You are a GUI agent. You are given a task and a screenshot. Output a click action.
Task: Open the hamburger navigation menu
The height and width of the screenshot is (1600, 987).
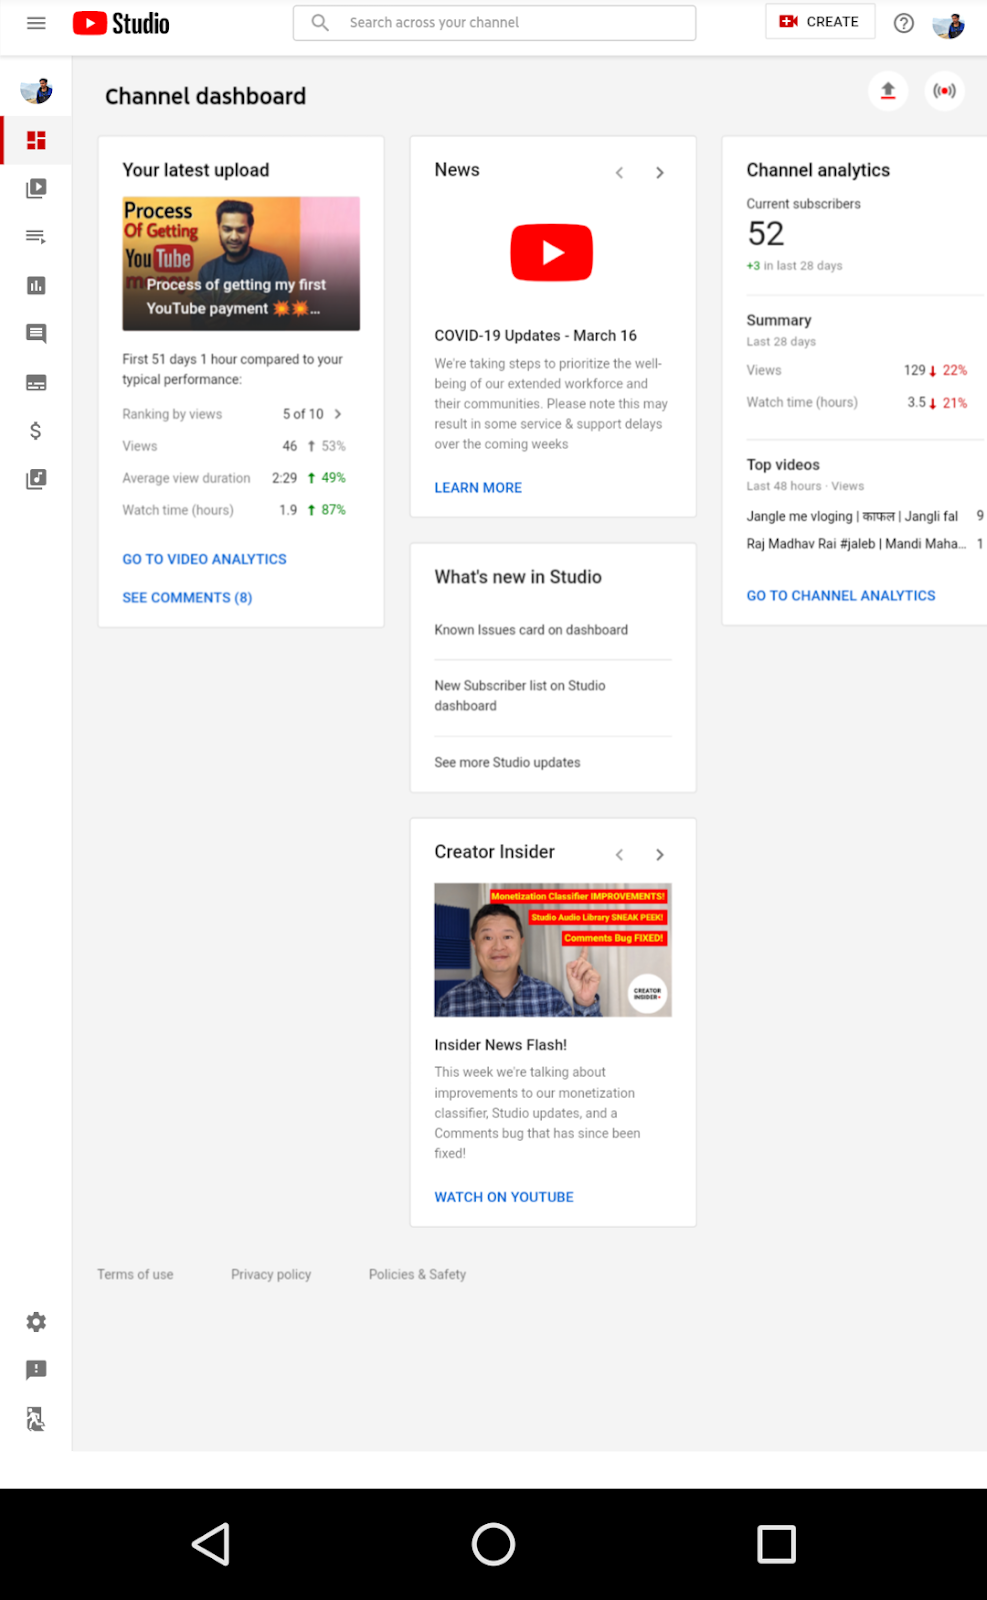pyautogui.click(x=36, y=23)
